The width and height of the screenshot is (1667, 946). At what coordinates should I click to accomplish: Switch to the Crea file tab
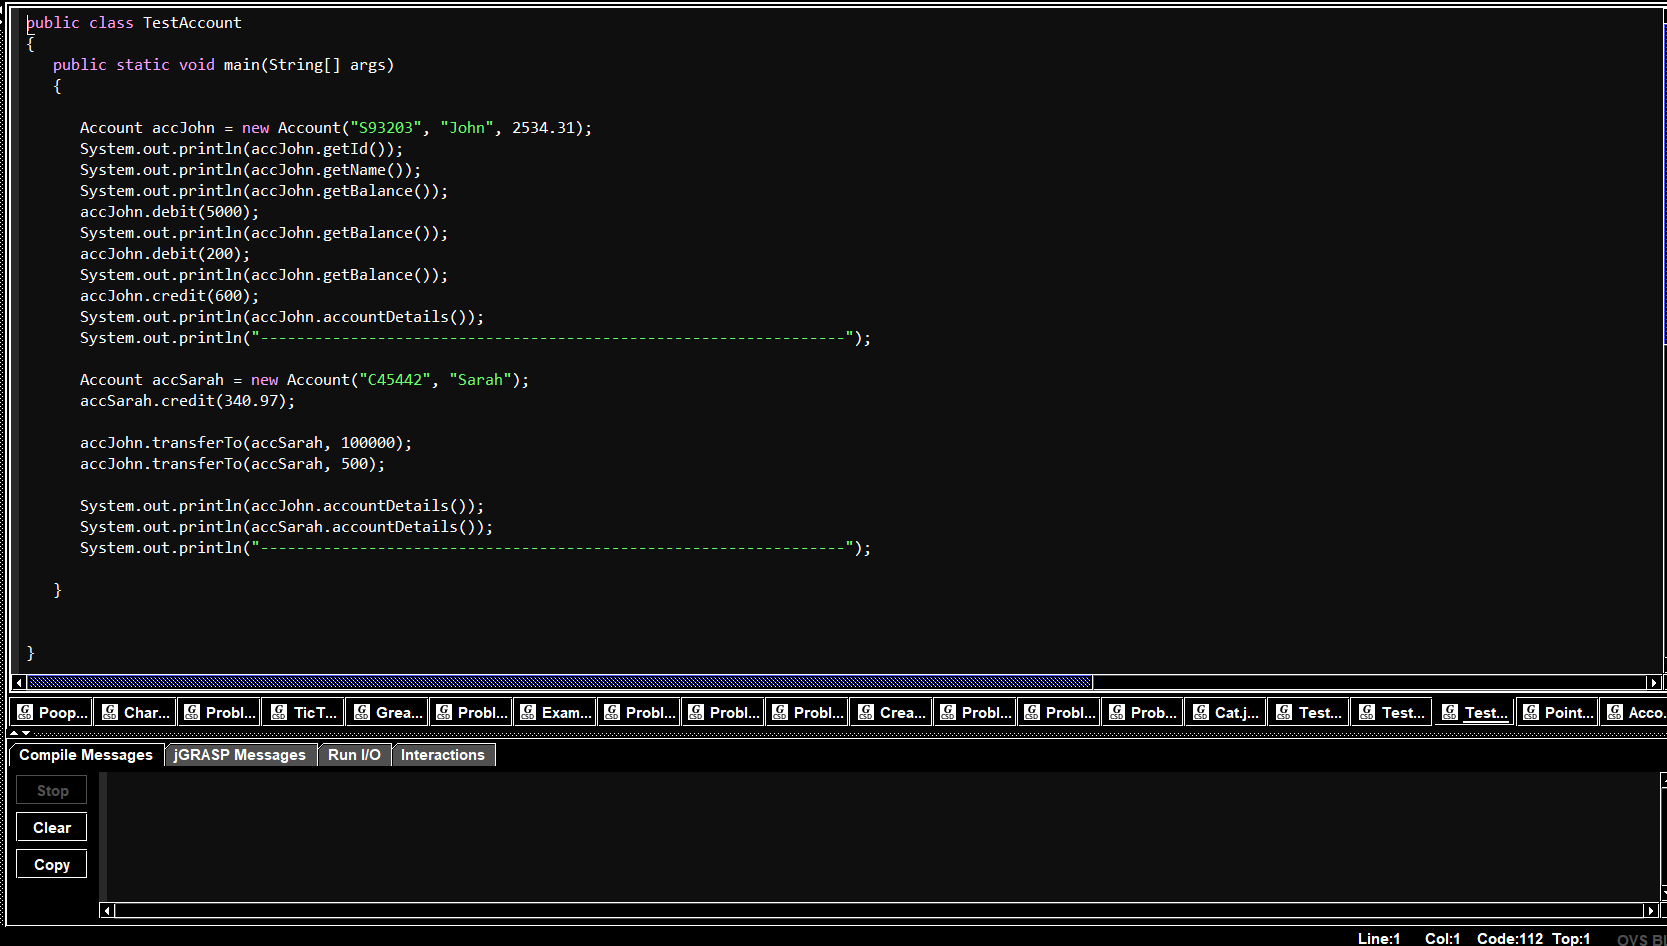tap(890, 711)
